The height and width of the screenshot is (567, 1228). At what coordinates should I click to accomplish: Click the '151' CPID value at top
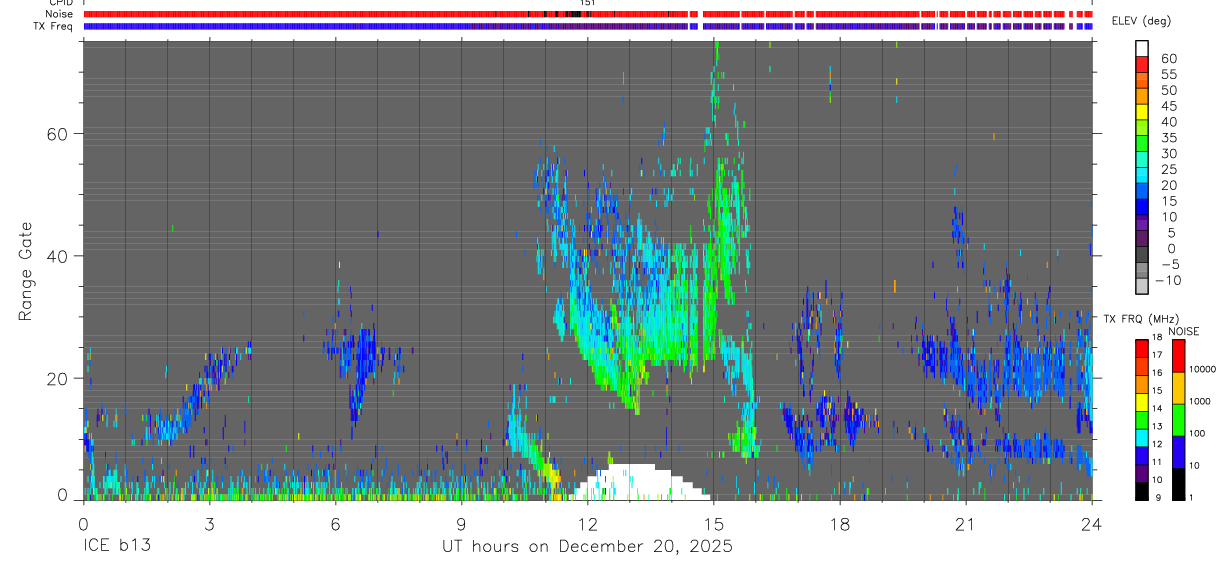click(x=588, y=4)
